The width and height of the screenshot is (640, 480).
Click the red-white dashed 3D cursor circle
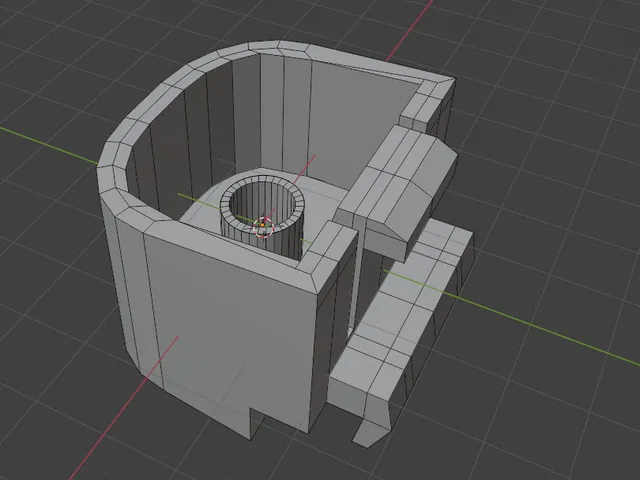(263, 227)
